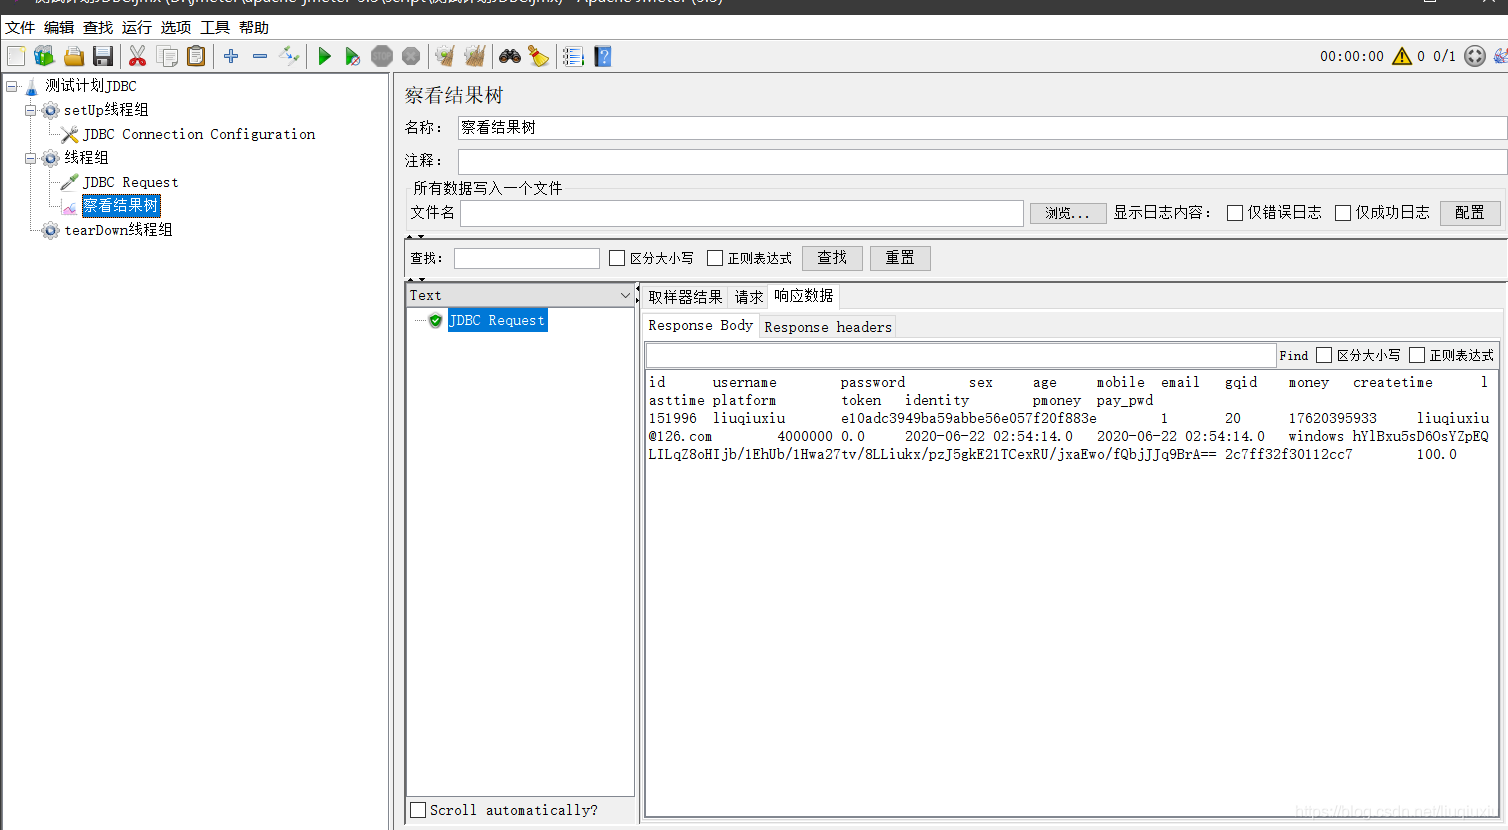
Task: Click the Help question mark icon
Action: [x=602, y=56]
